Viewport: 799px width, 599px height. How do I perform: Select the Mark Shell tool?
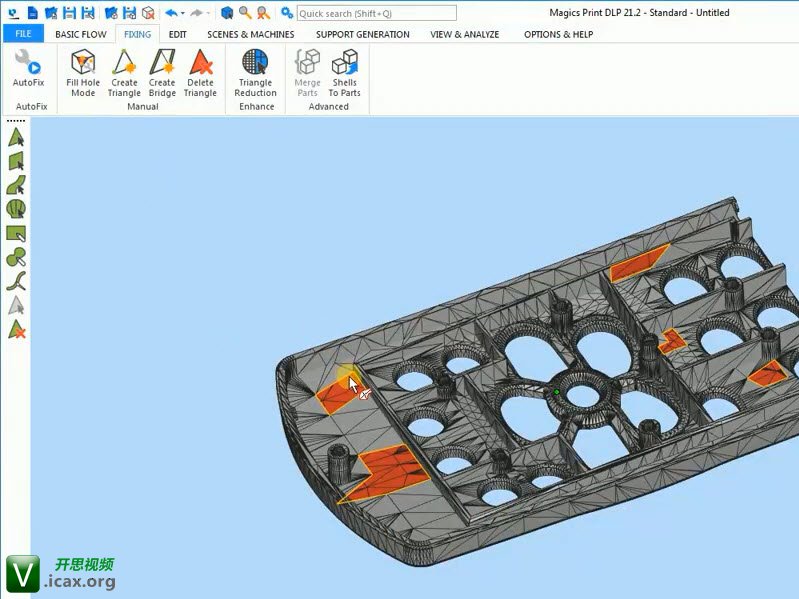(x=16, y=209)
